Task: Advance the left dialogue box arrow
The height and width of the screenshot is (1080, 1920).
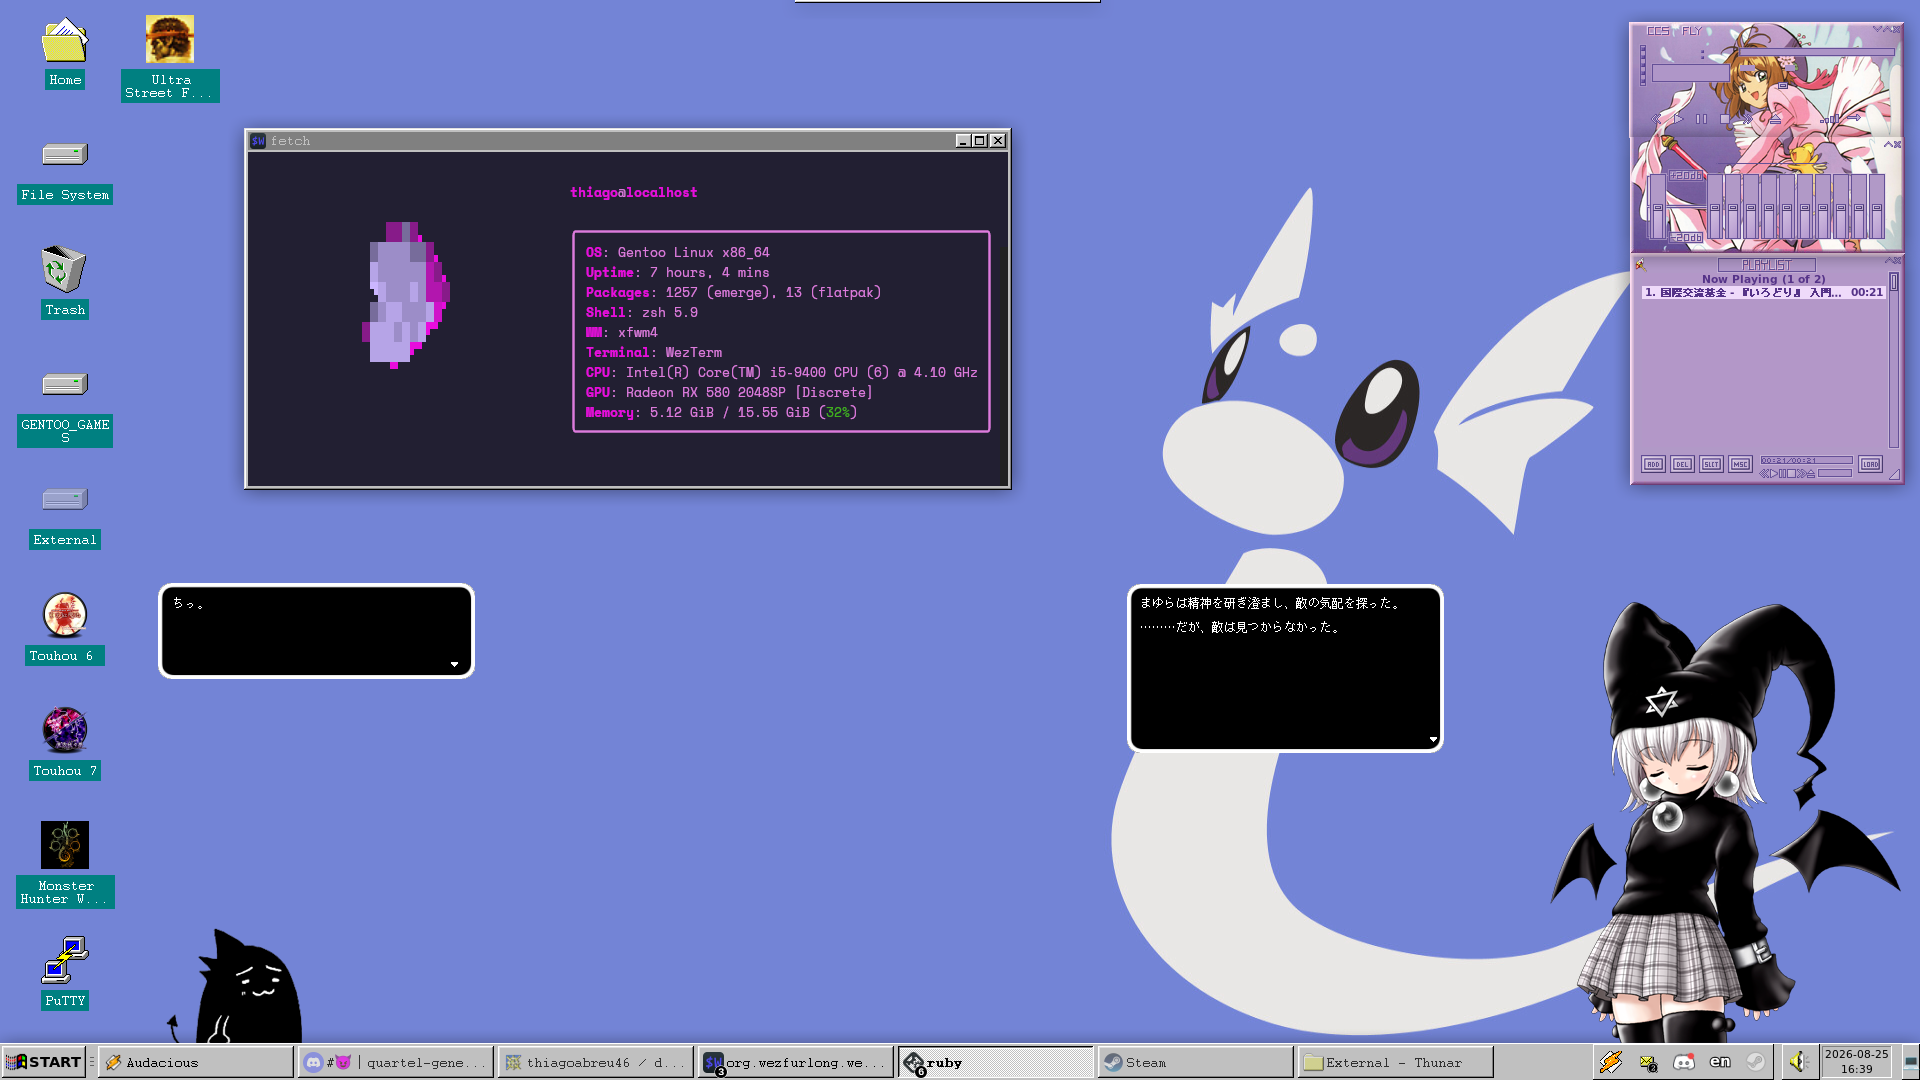Action: (x=454, y=664)
